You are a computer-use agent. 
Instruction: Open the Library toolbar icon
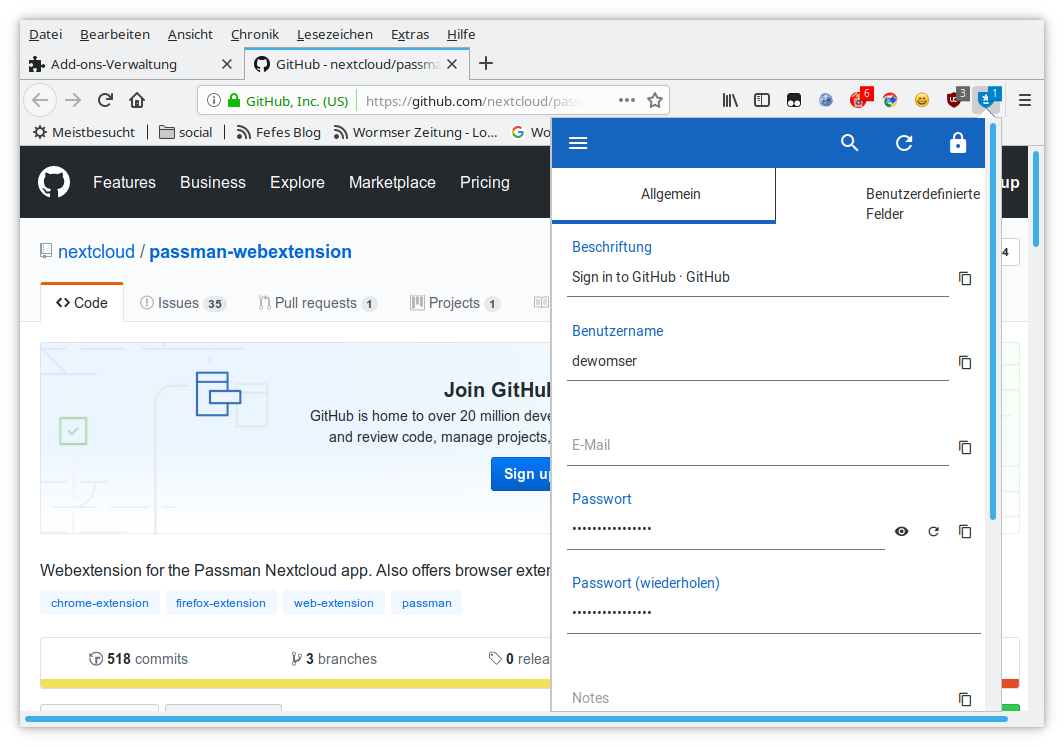point(730,100)
